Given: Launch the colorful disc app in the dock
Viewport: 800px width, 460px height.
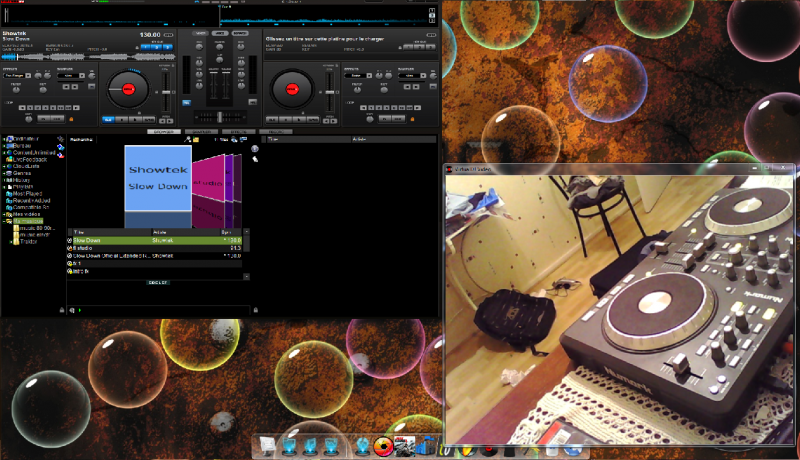Looking at the screenshot, I should 382,446.
